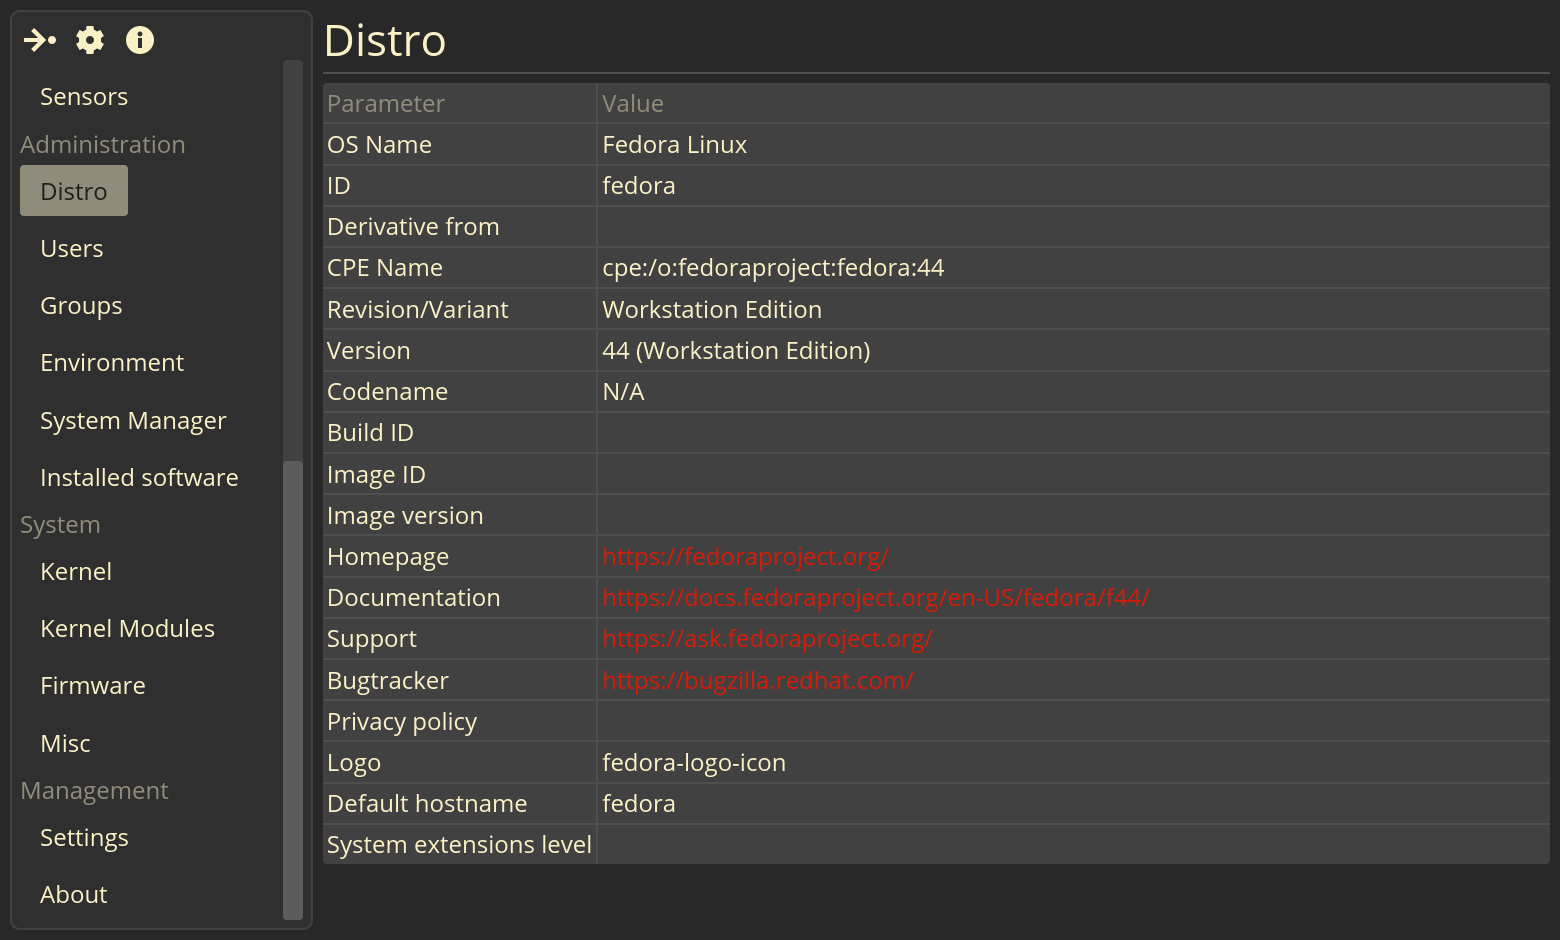Open the About page
Viewport: 1560px width, 940px height.
[73, 895]
